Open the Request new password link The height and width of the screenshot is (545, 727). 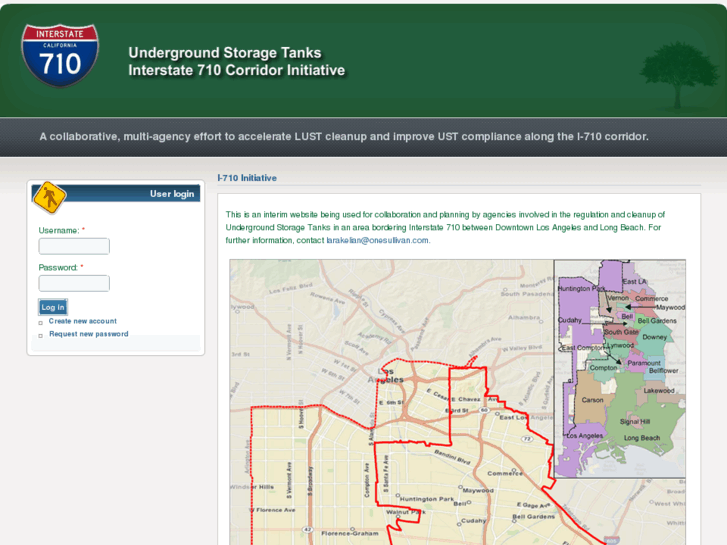click(x=89, y=334)
